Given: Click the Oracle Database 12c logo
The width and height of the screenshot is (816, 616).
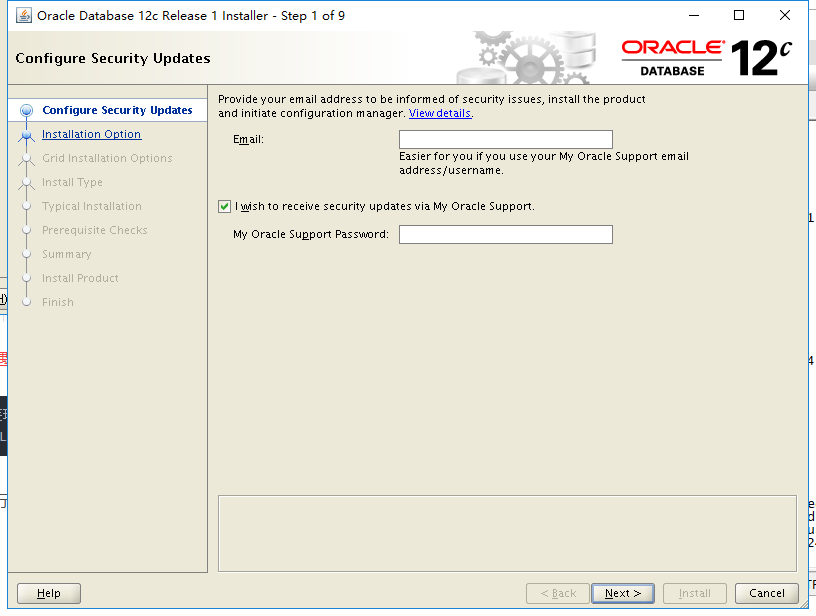Looking at the screenshot, I should (707, 58).
